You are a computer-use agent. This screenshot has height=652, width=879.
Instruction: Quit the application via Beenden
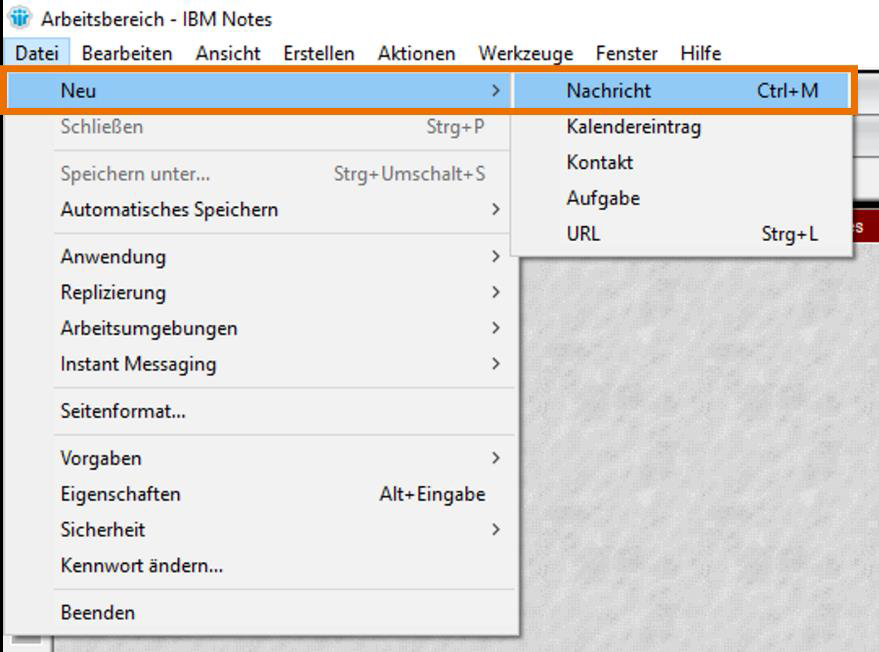[97, 613]
